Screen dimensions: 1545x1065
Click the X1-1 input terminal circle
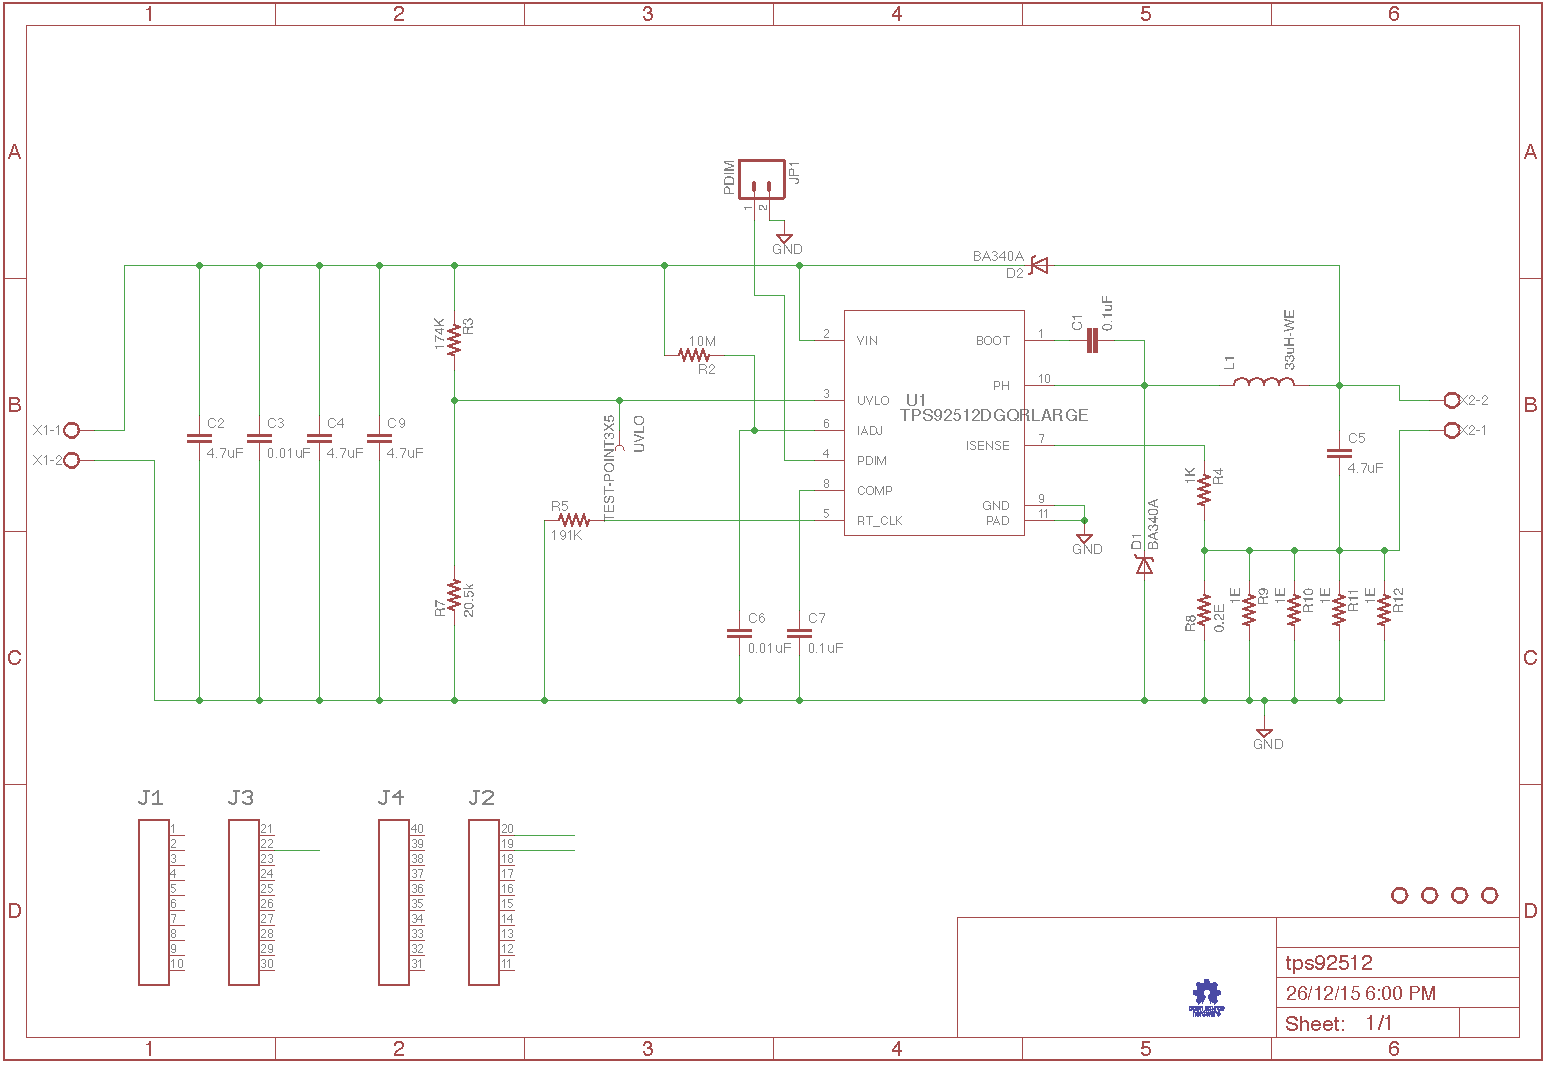[x=72, y=430]
